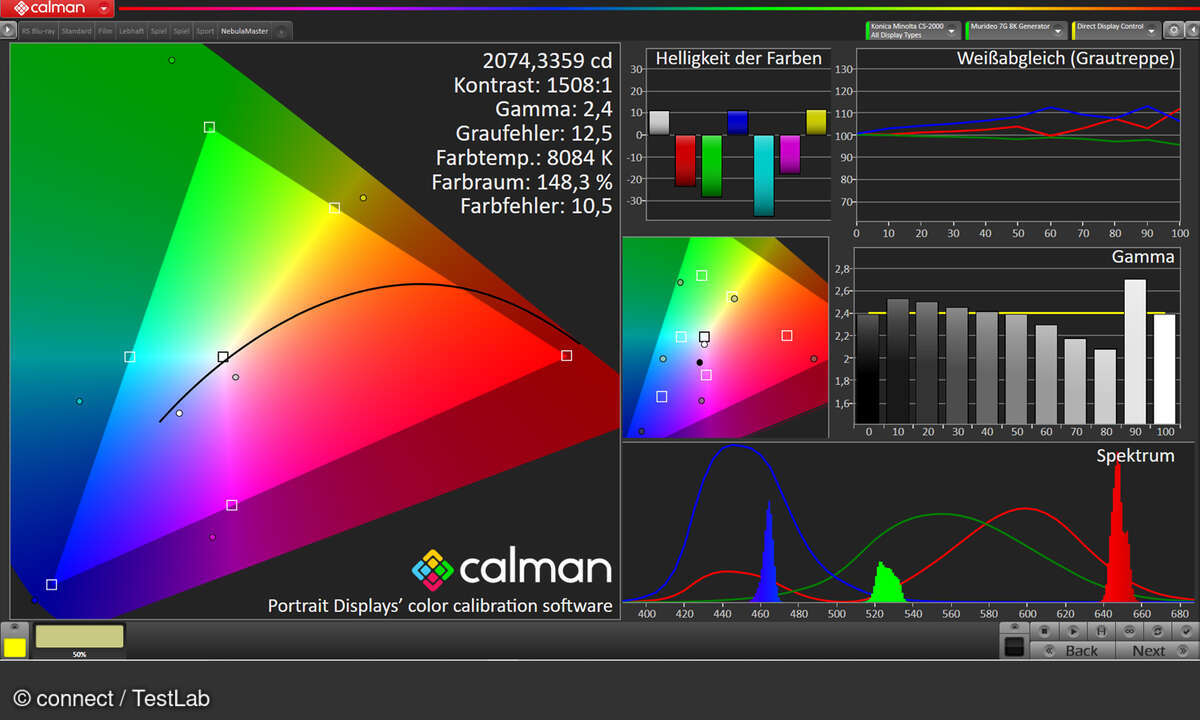Click the round play button left of tabs
1200x720 pixels.
[9, 31]
